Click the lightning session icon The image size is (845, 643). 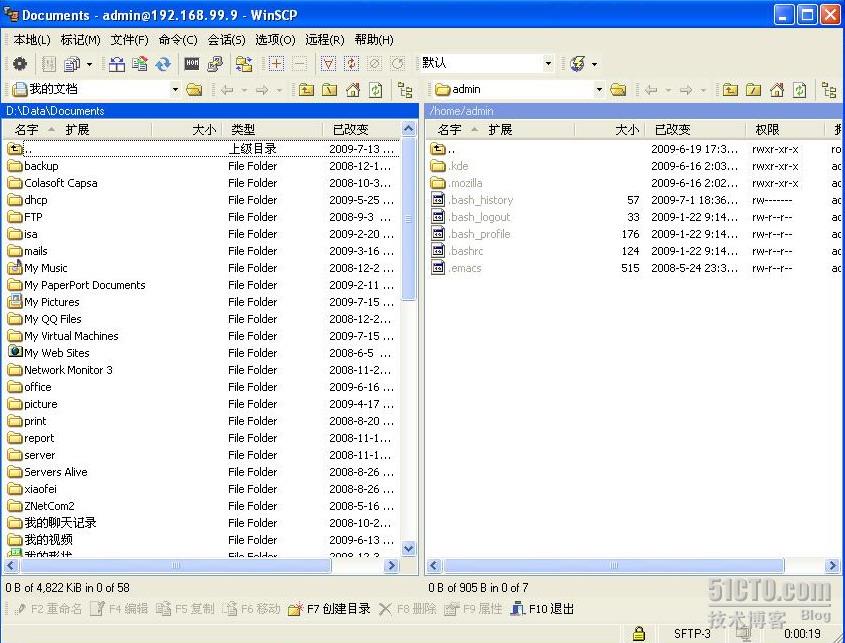[577, 64]
